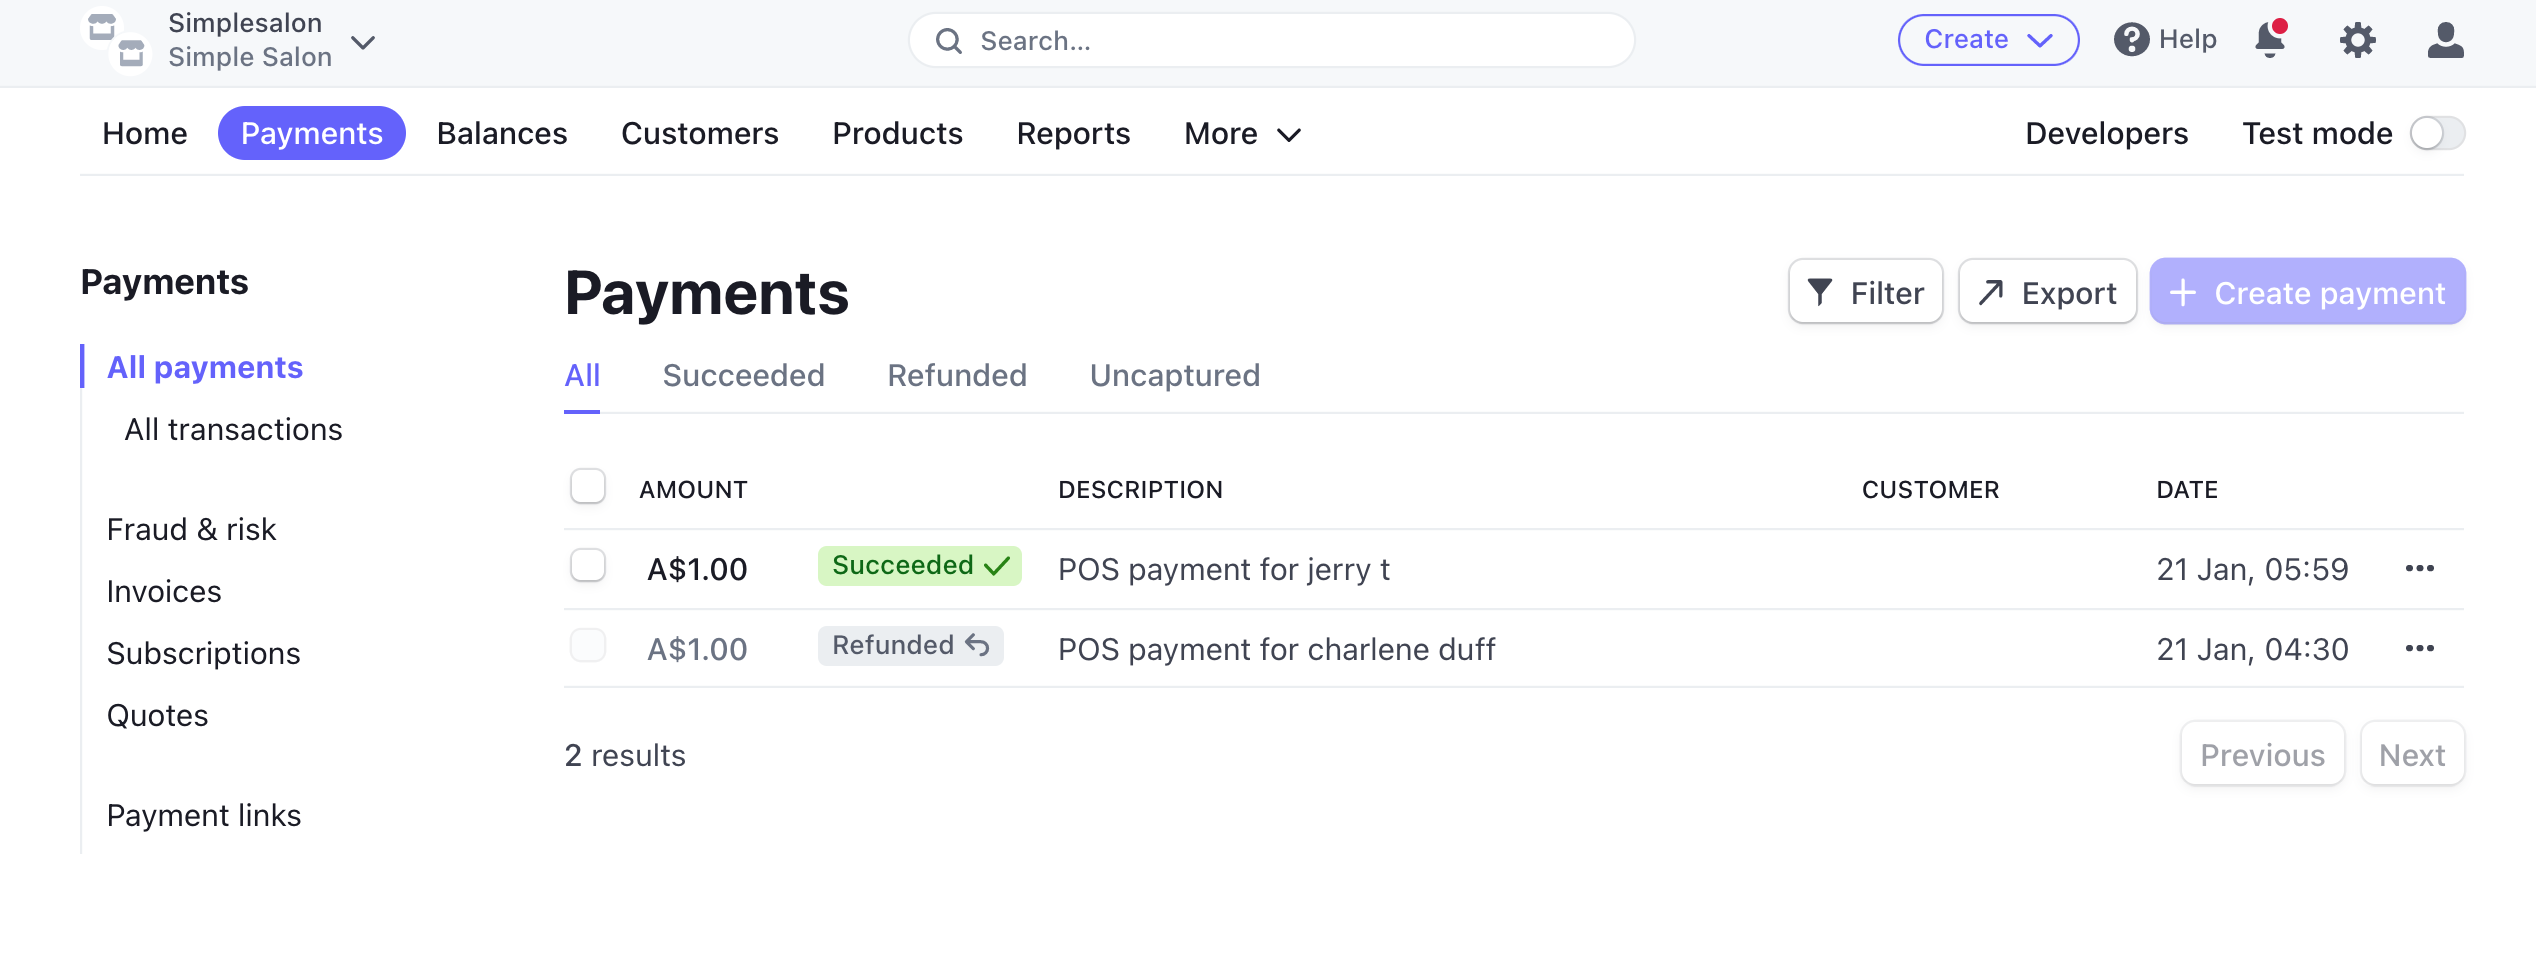This screenshot has height=956, width=2536.
Task: Check the jerry t payment row checkbox
Action: coord(588,566)
